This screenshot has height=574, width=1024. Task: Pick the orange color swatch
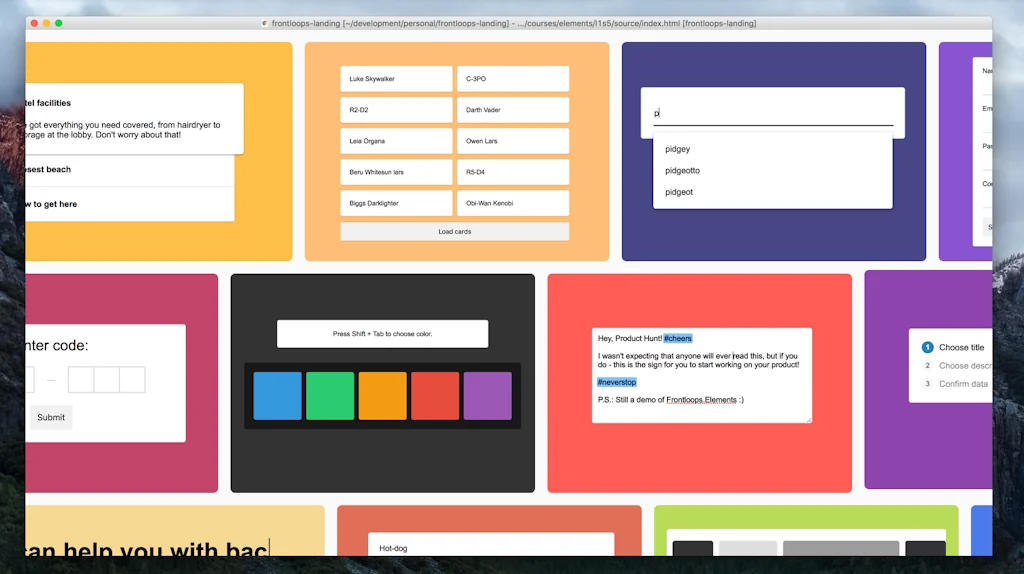tap(383, 396)
